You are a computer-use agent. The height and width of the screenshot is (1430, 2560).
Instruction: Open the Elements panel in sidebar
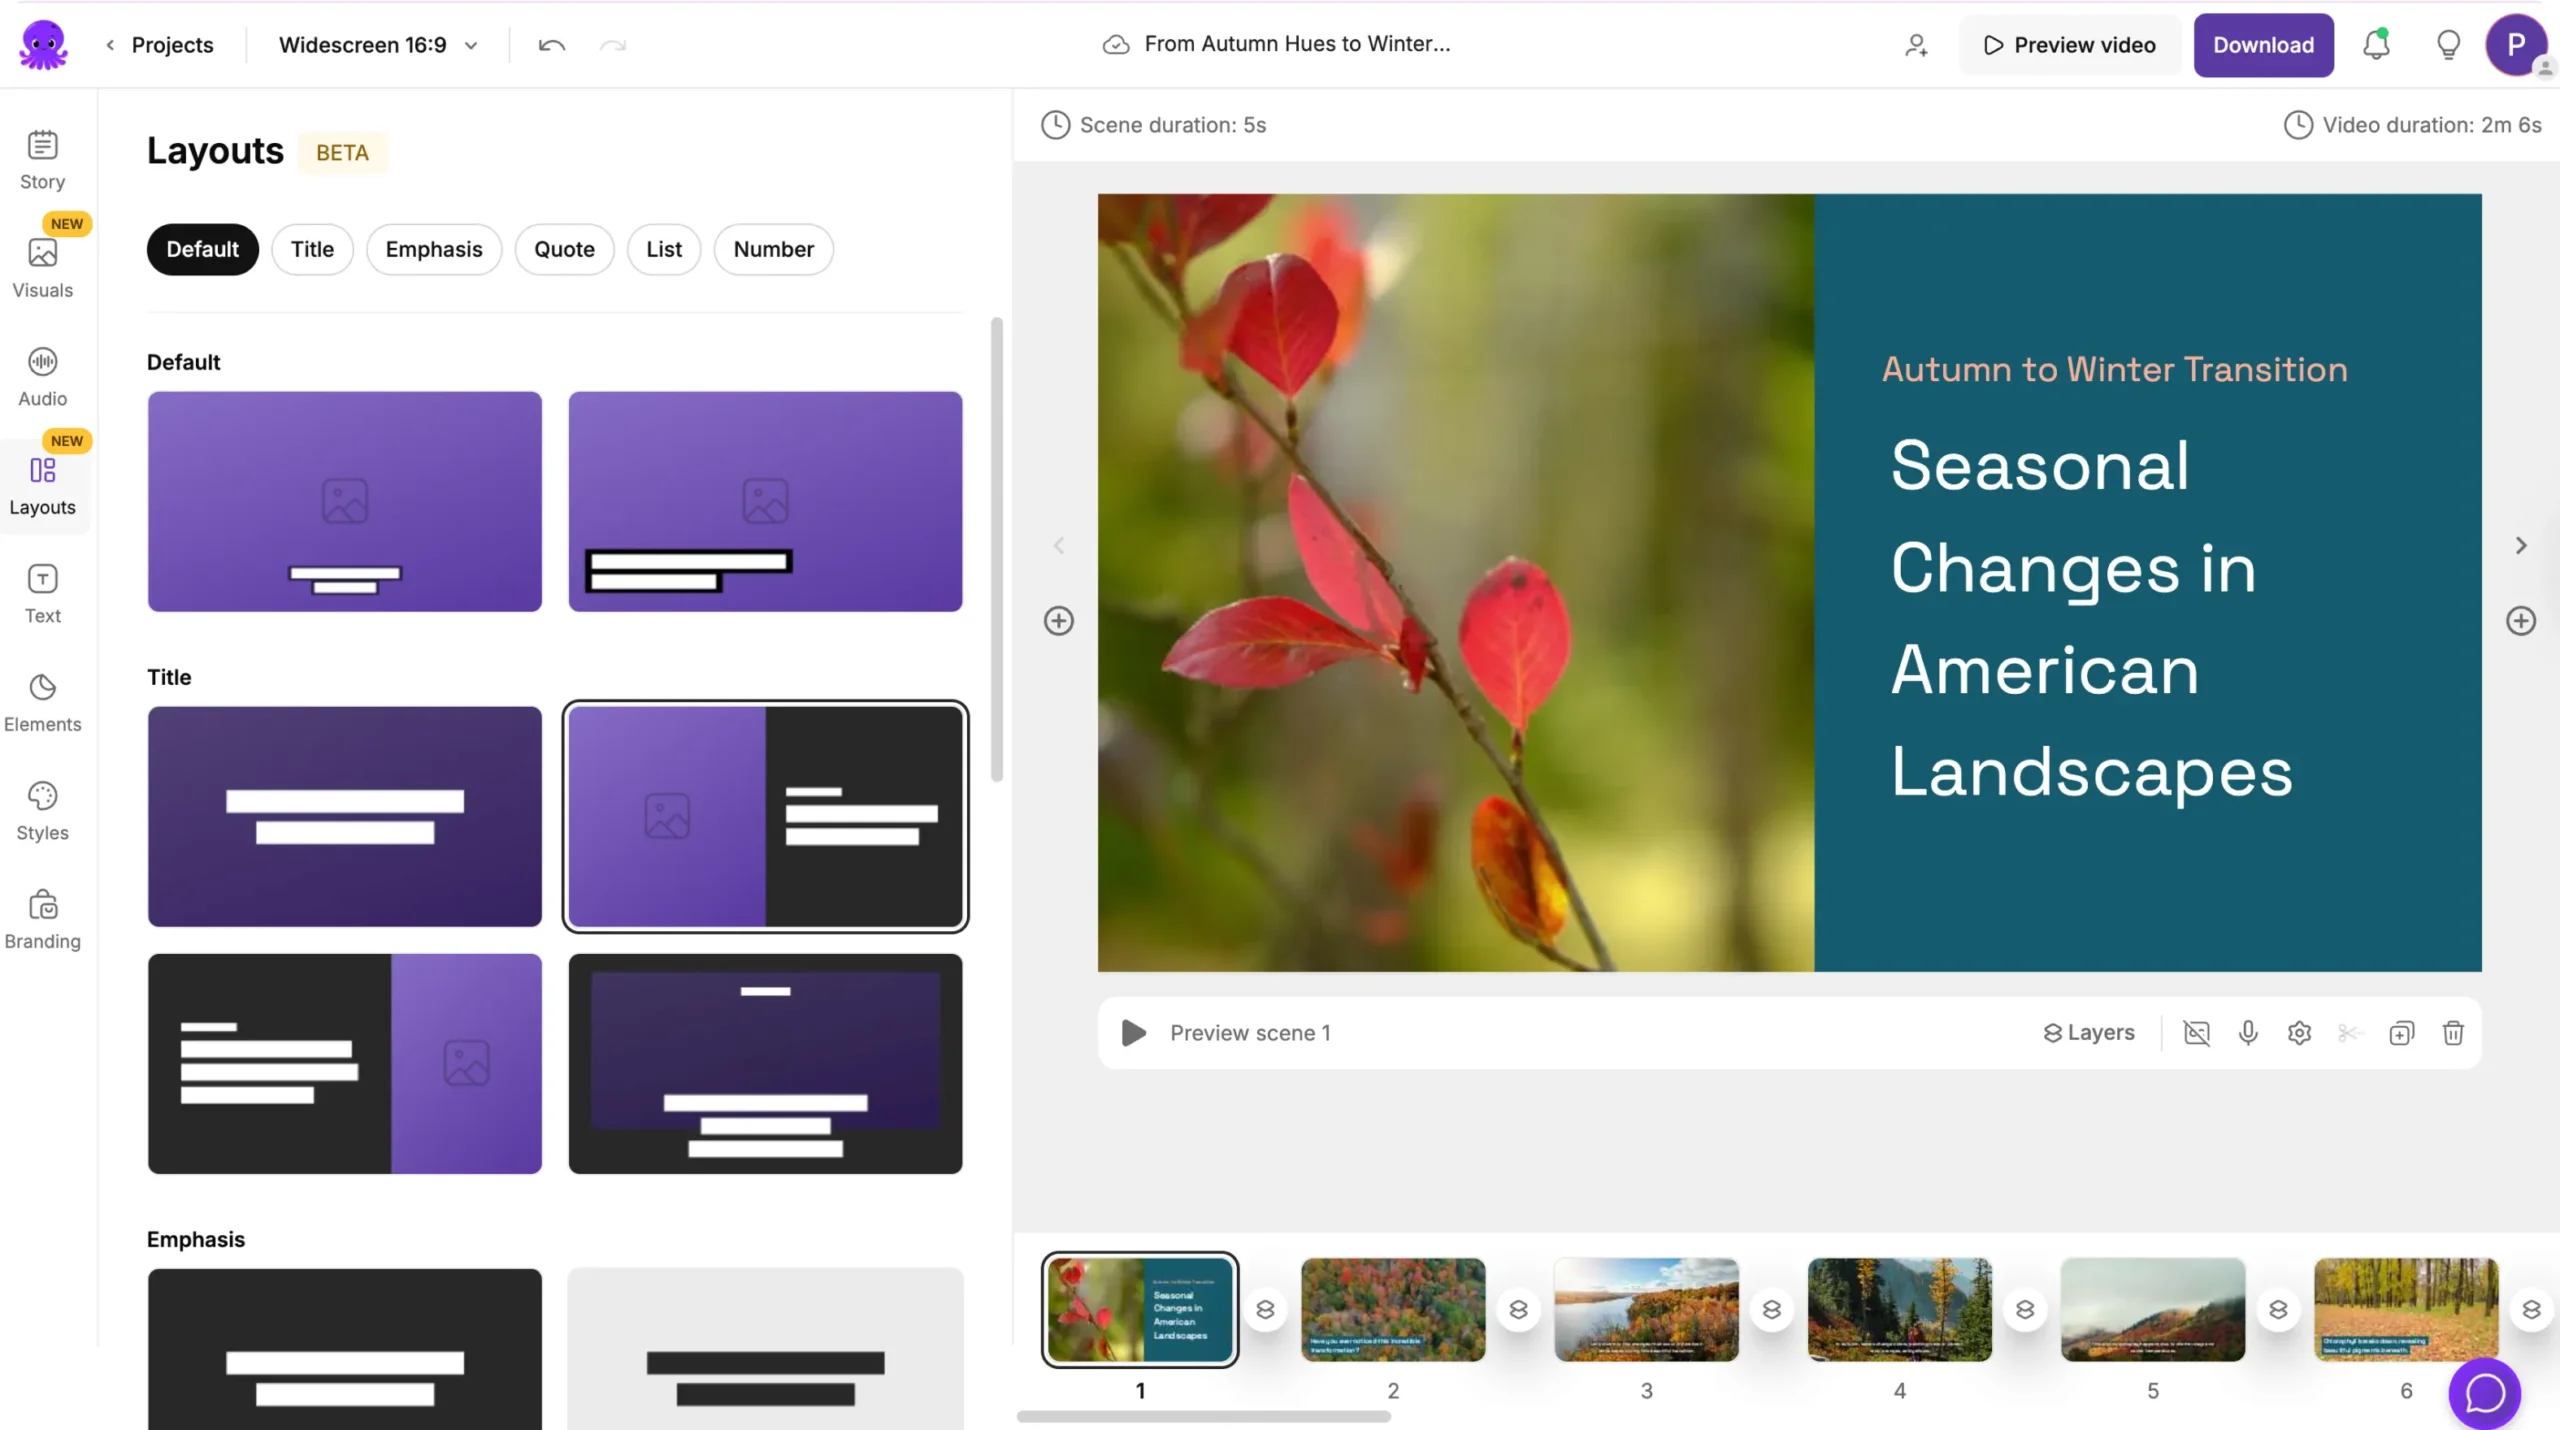click(x=42, y=702)
